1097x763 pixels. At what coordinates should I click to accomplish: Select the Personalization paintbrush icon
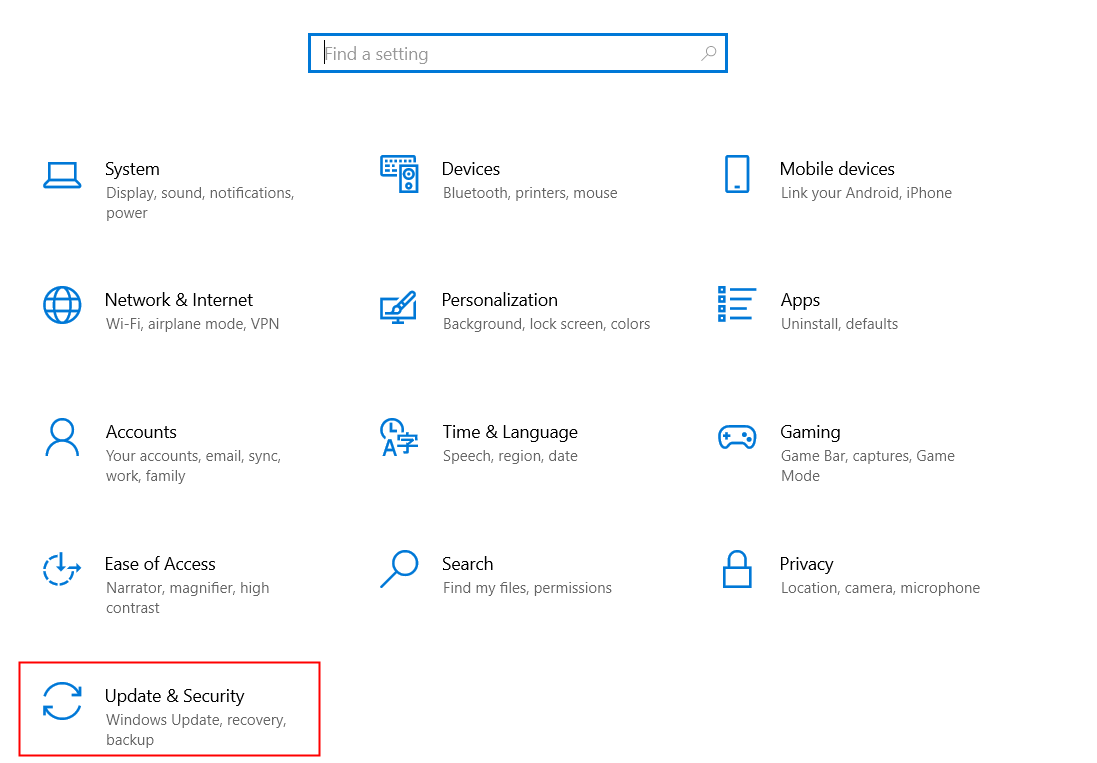pyautogui.click(x=399, y=308)
